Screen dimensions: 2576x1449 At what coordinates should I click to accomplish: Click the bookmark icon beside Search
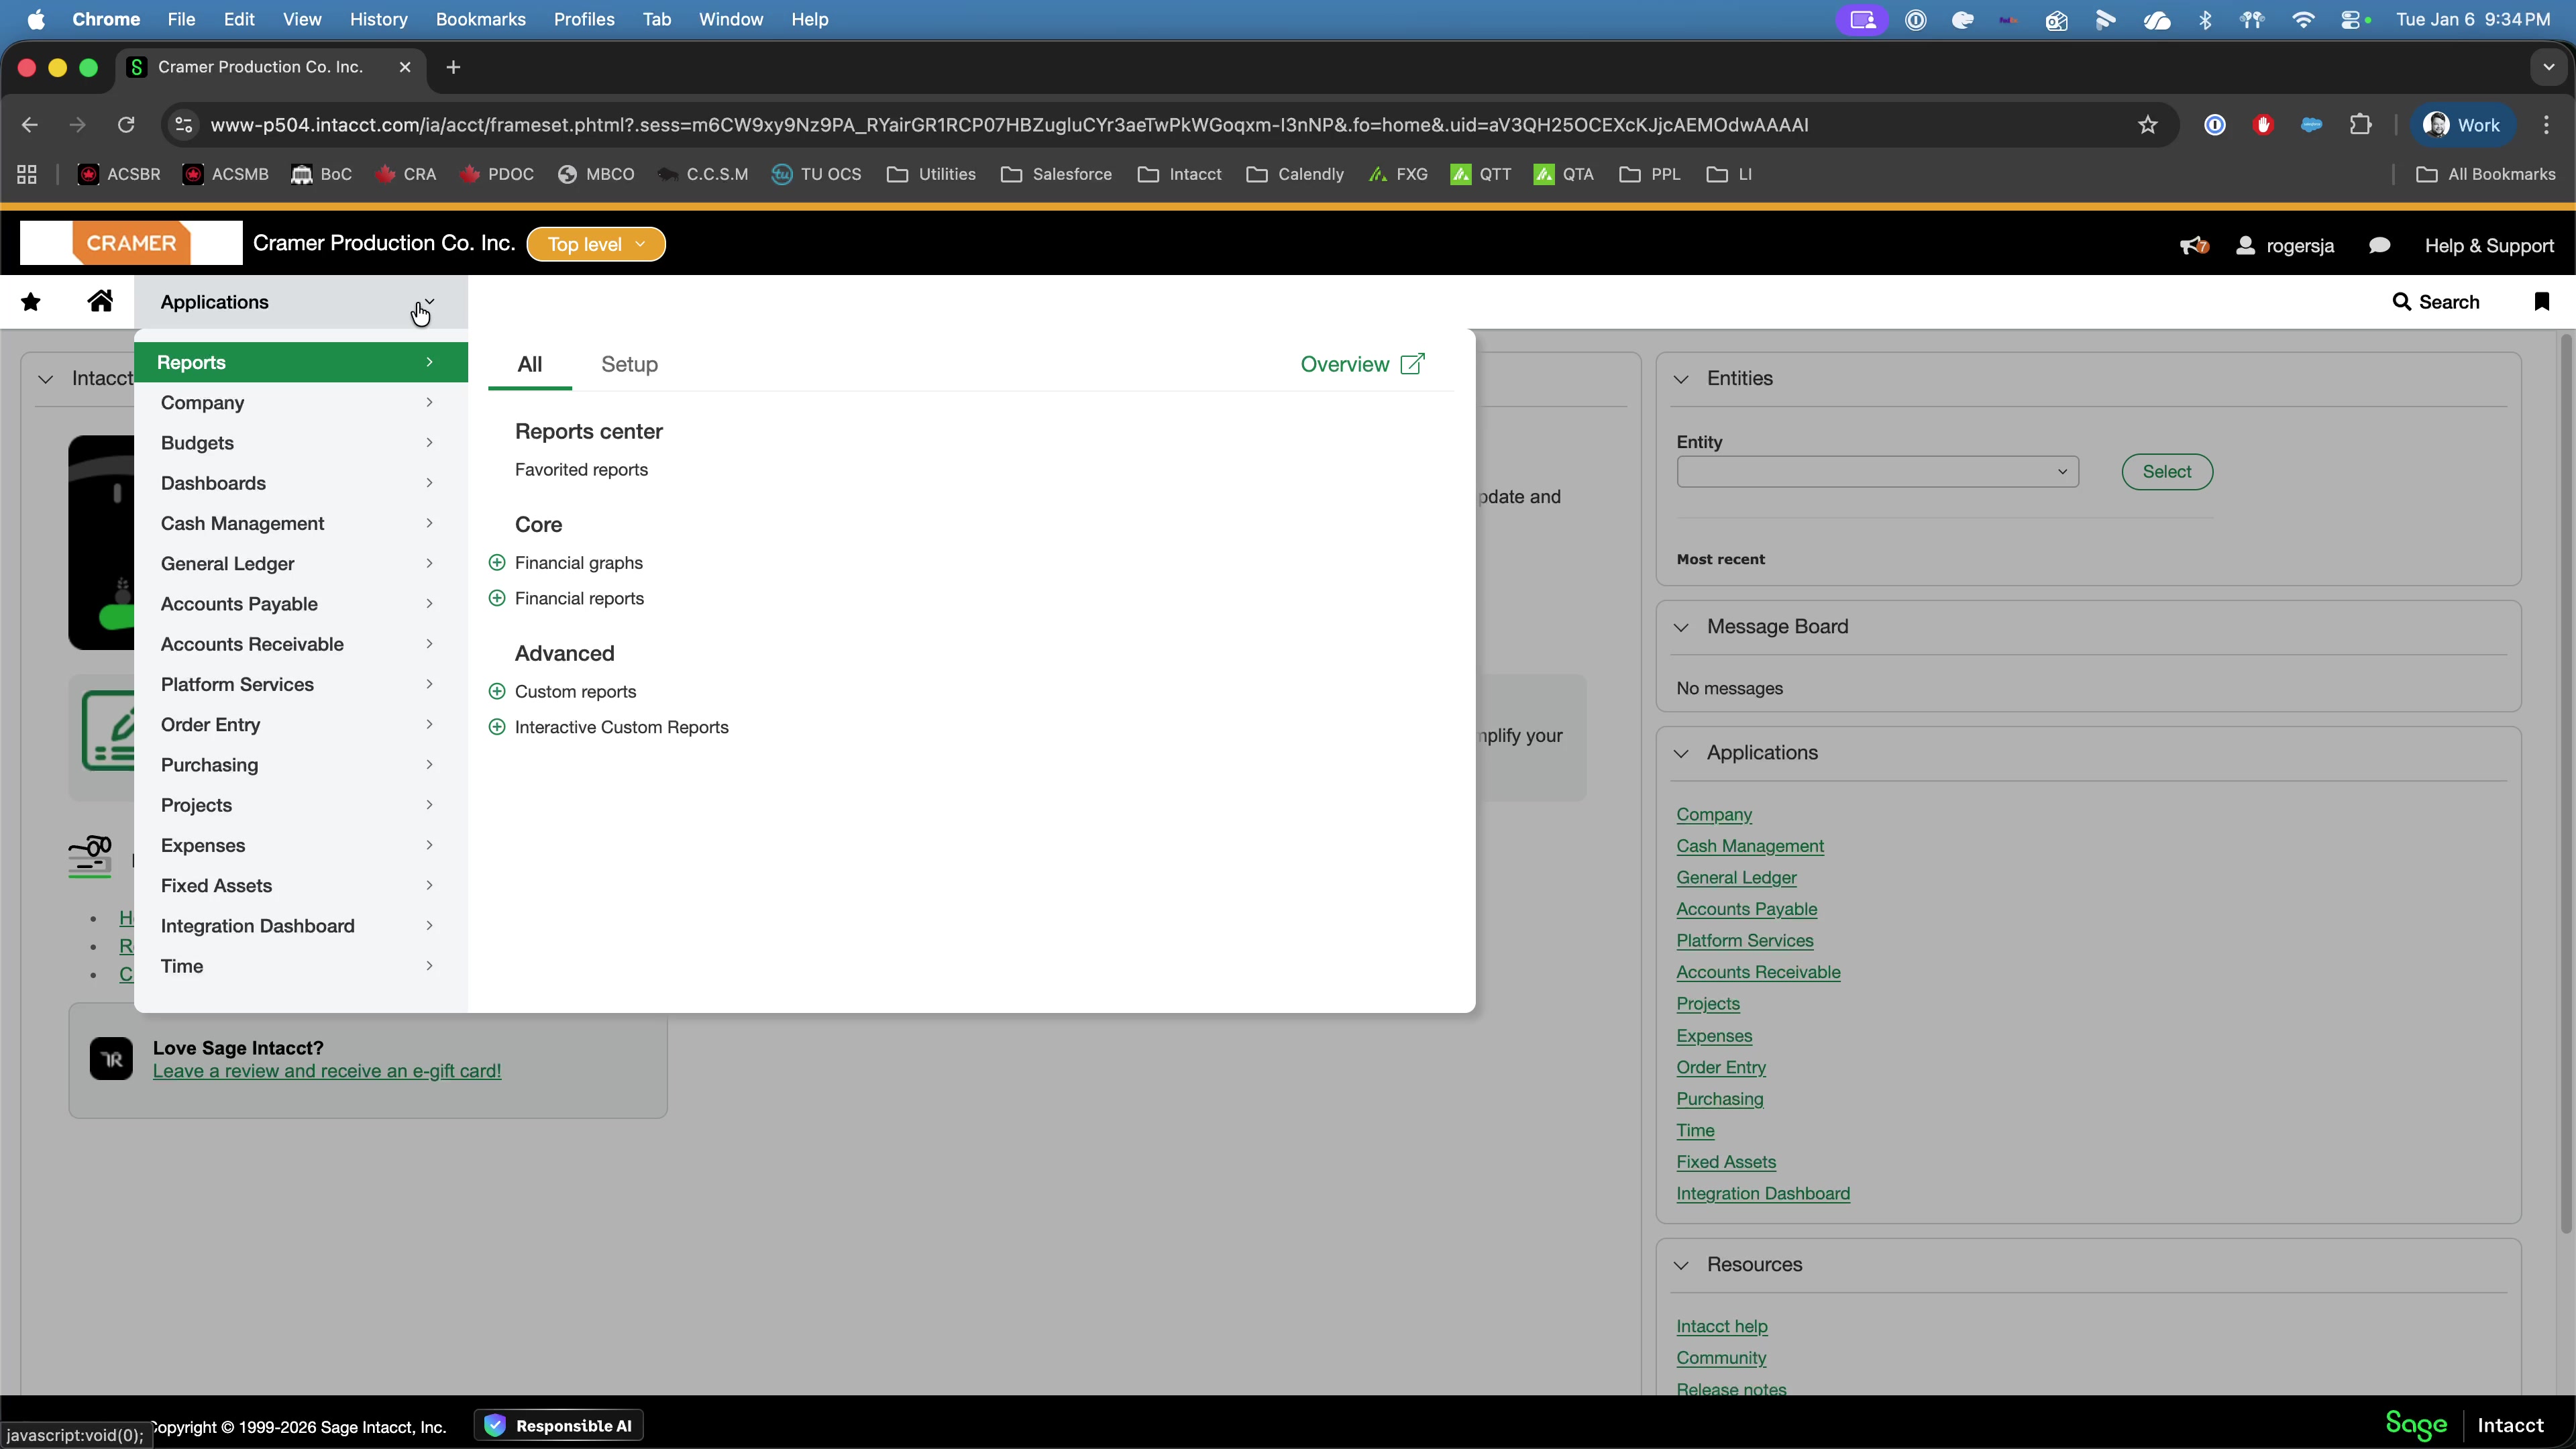pos(2541,302)
